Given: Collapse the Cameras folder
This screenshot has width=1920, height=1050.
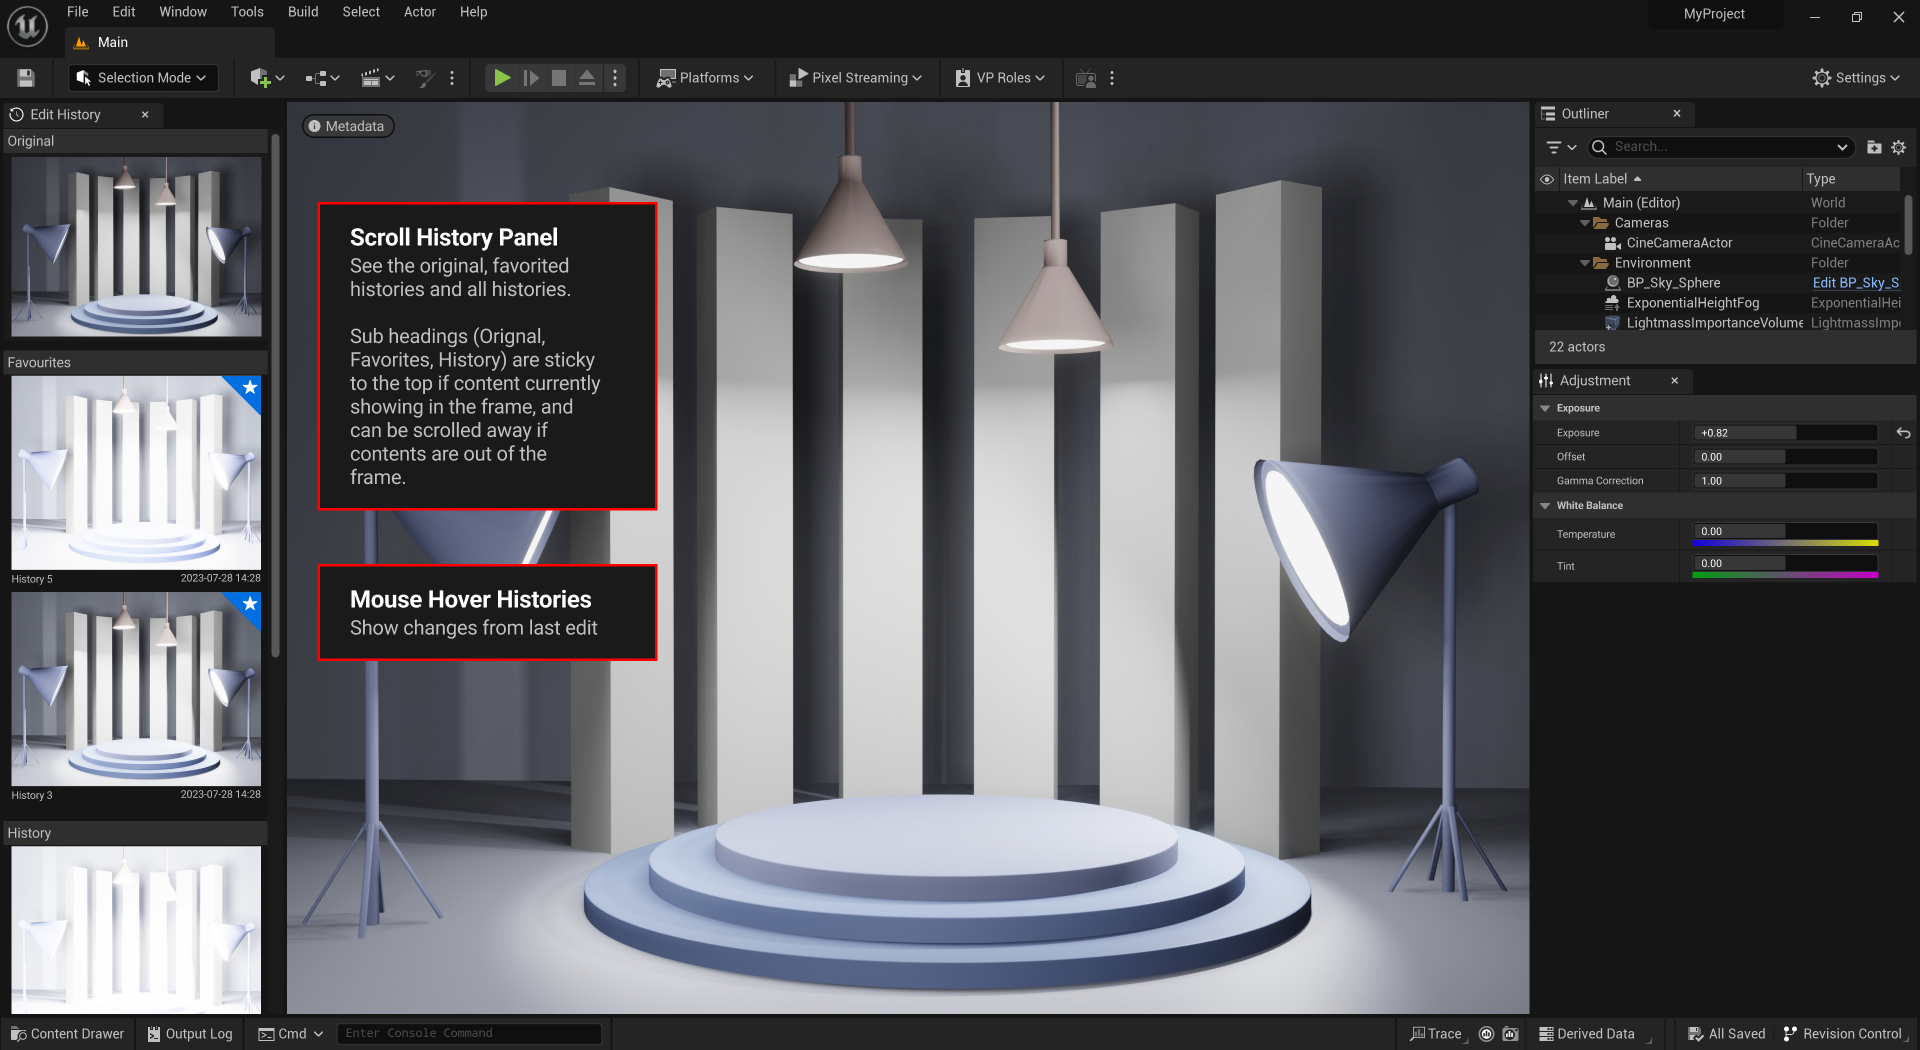Looking at the screenshot, I should click(x=1585, y=223).
